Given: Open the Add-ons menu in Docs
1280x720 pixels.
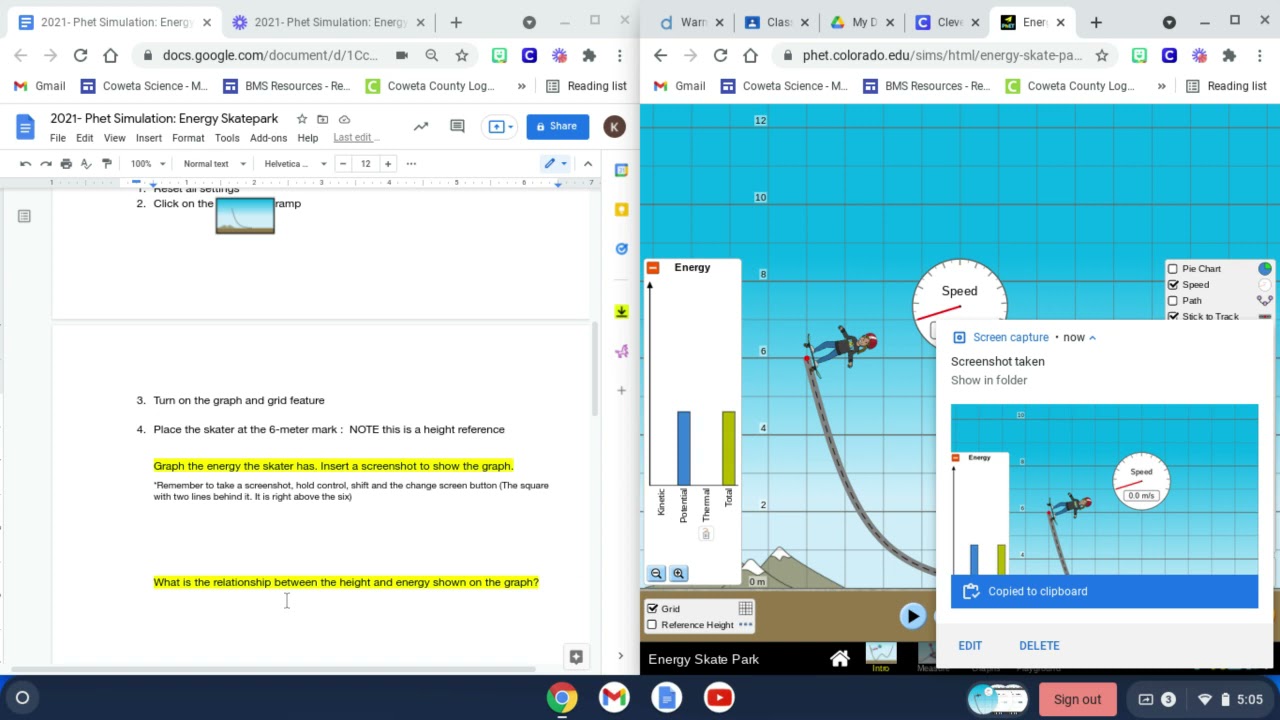Looking at the screenshot, I should 268,138.
